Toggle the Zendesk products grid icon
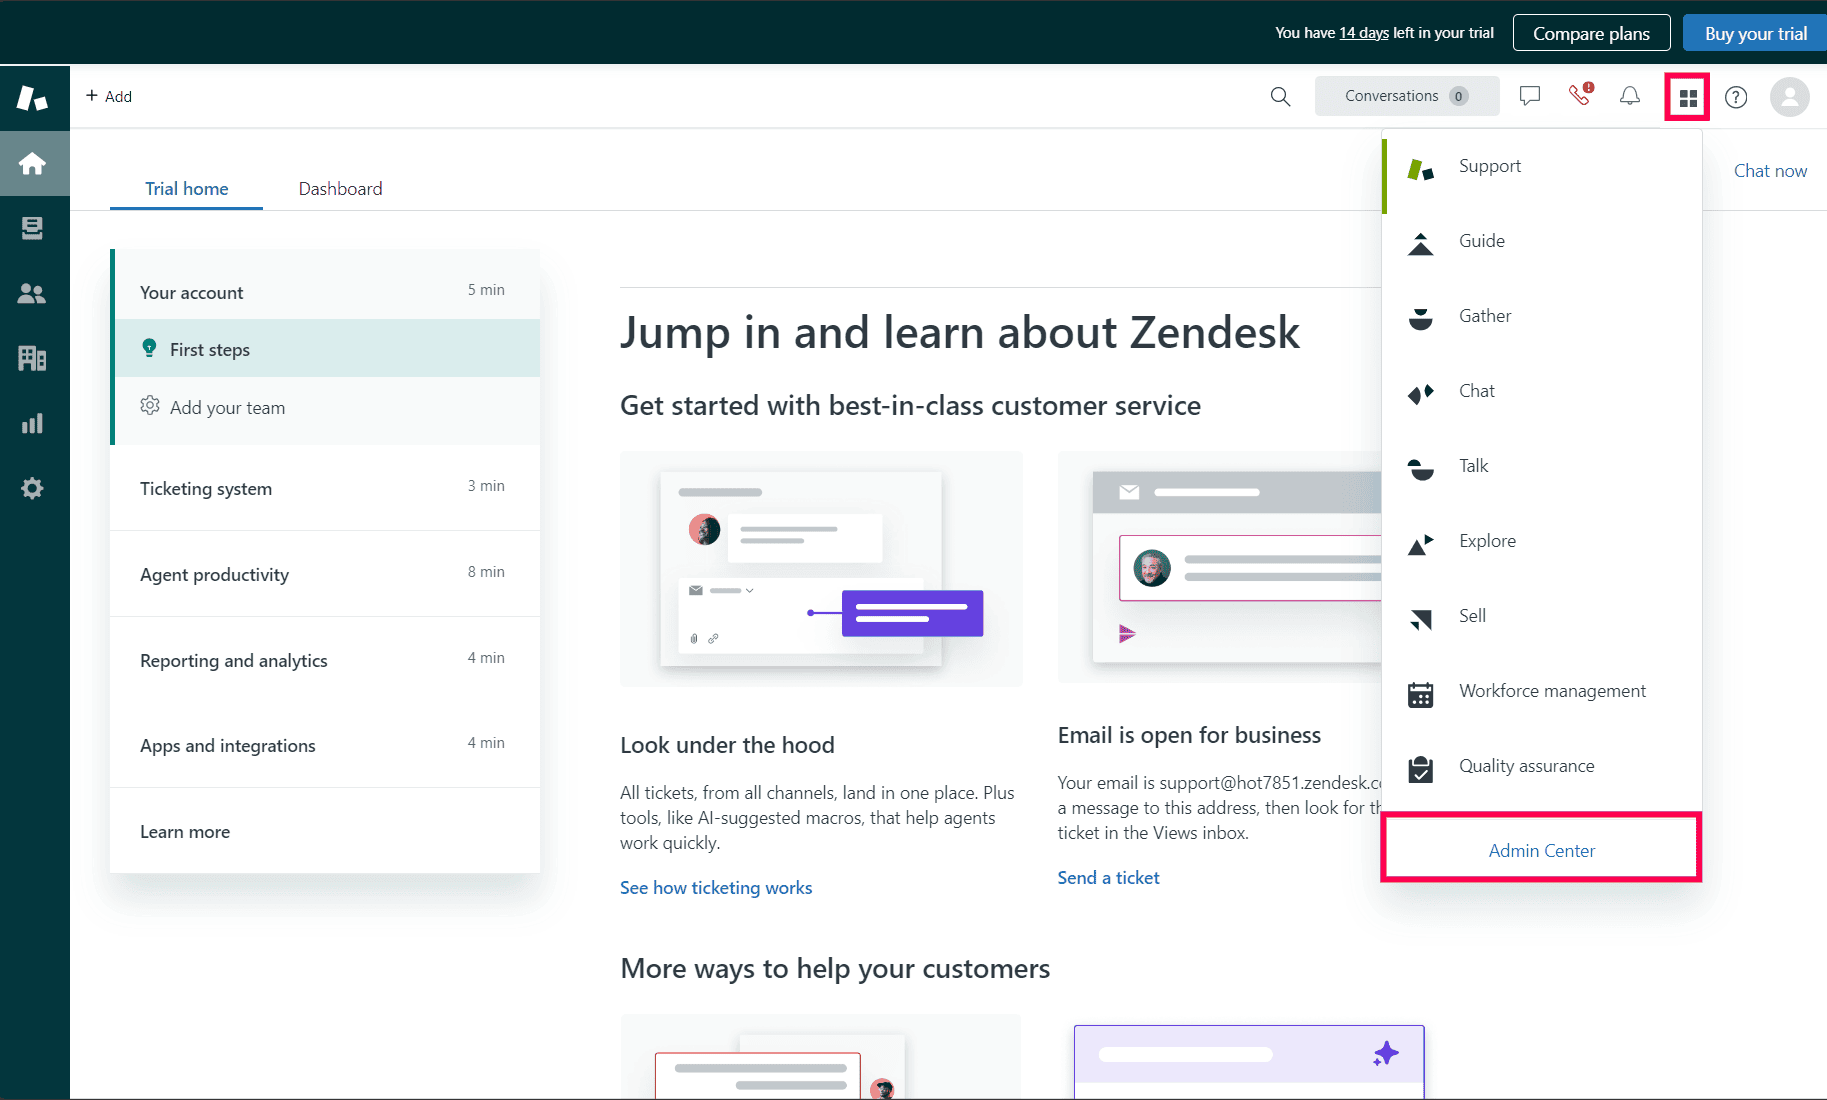The image size is (1827, 1100). (x=1688, y=97)
